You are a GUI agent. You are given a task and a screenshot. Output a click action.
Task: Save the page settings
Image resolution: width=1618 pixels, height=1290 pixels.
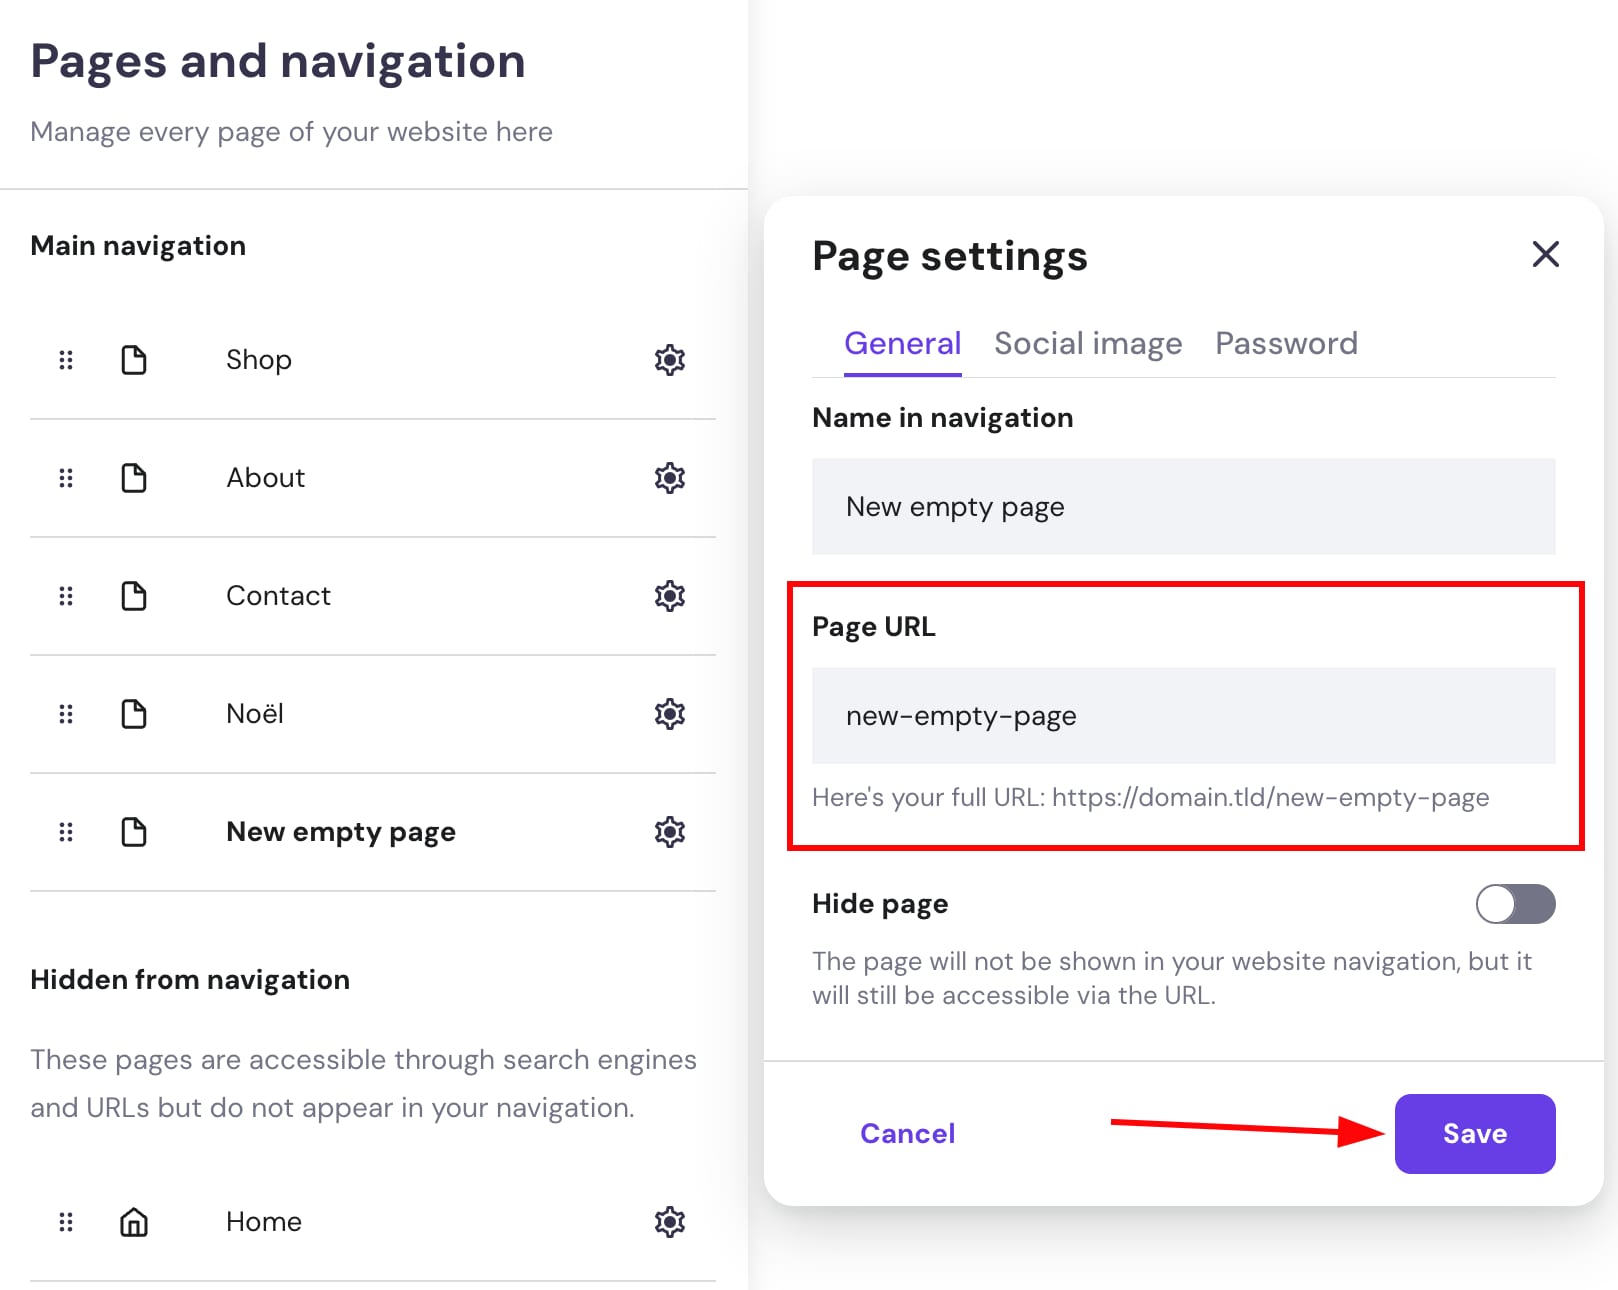1474,1133
